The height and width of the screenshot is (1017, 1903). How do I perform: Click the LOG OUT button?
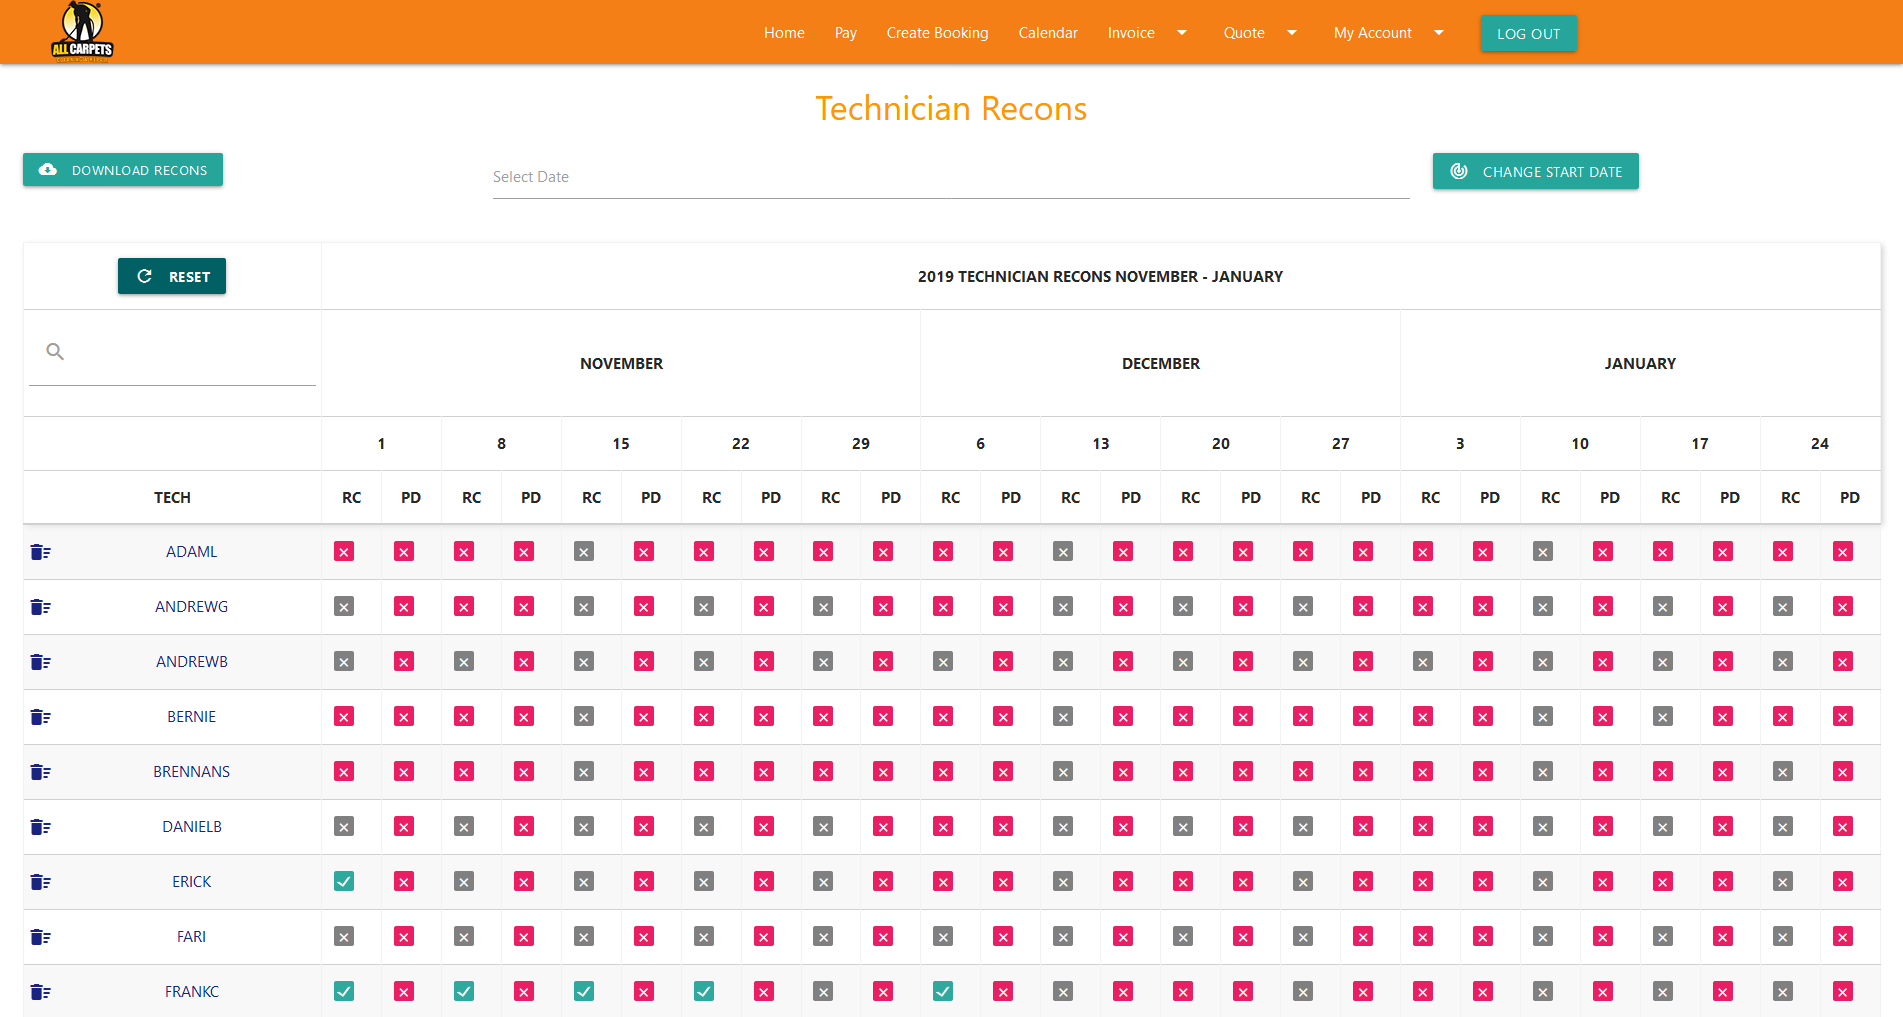1528,33
